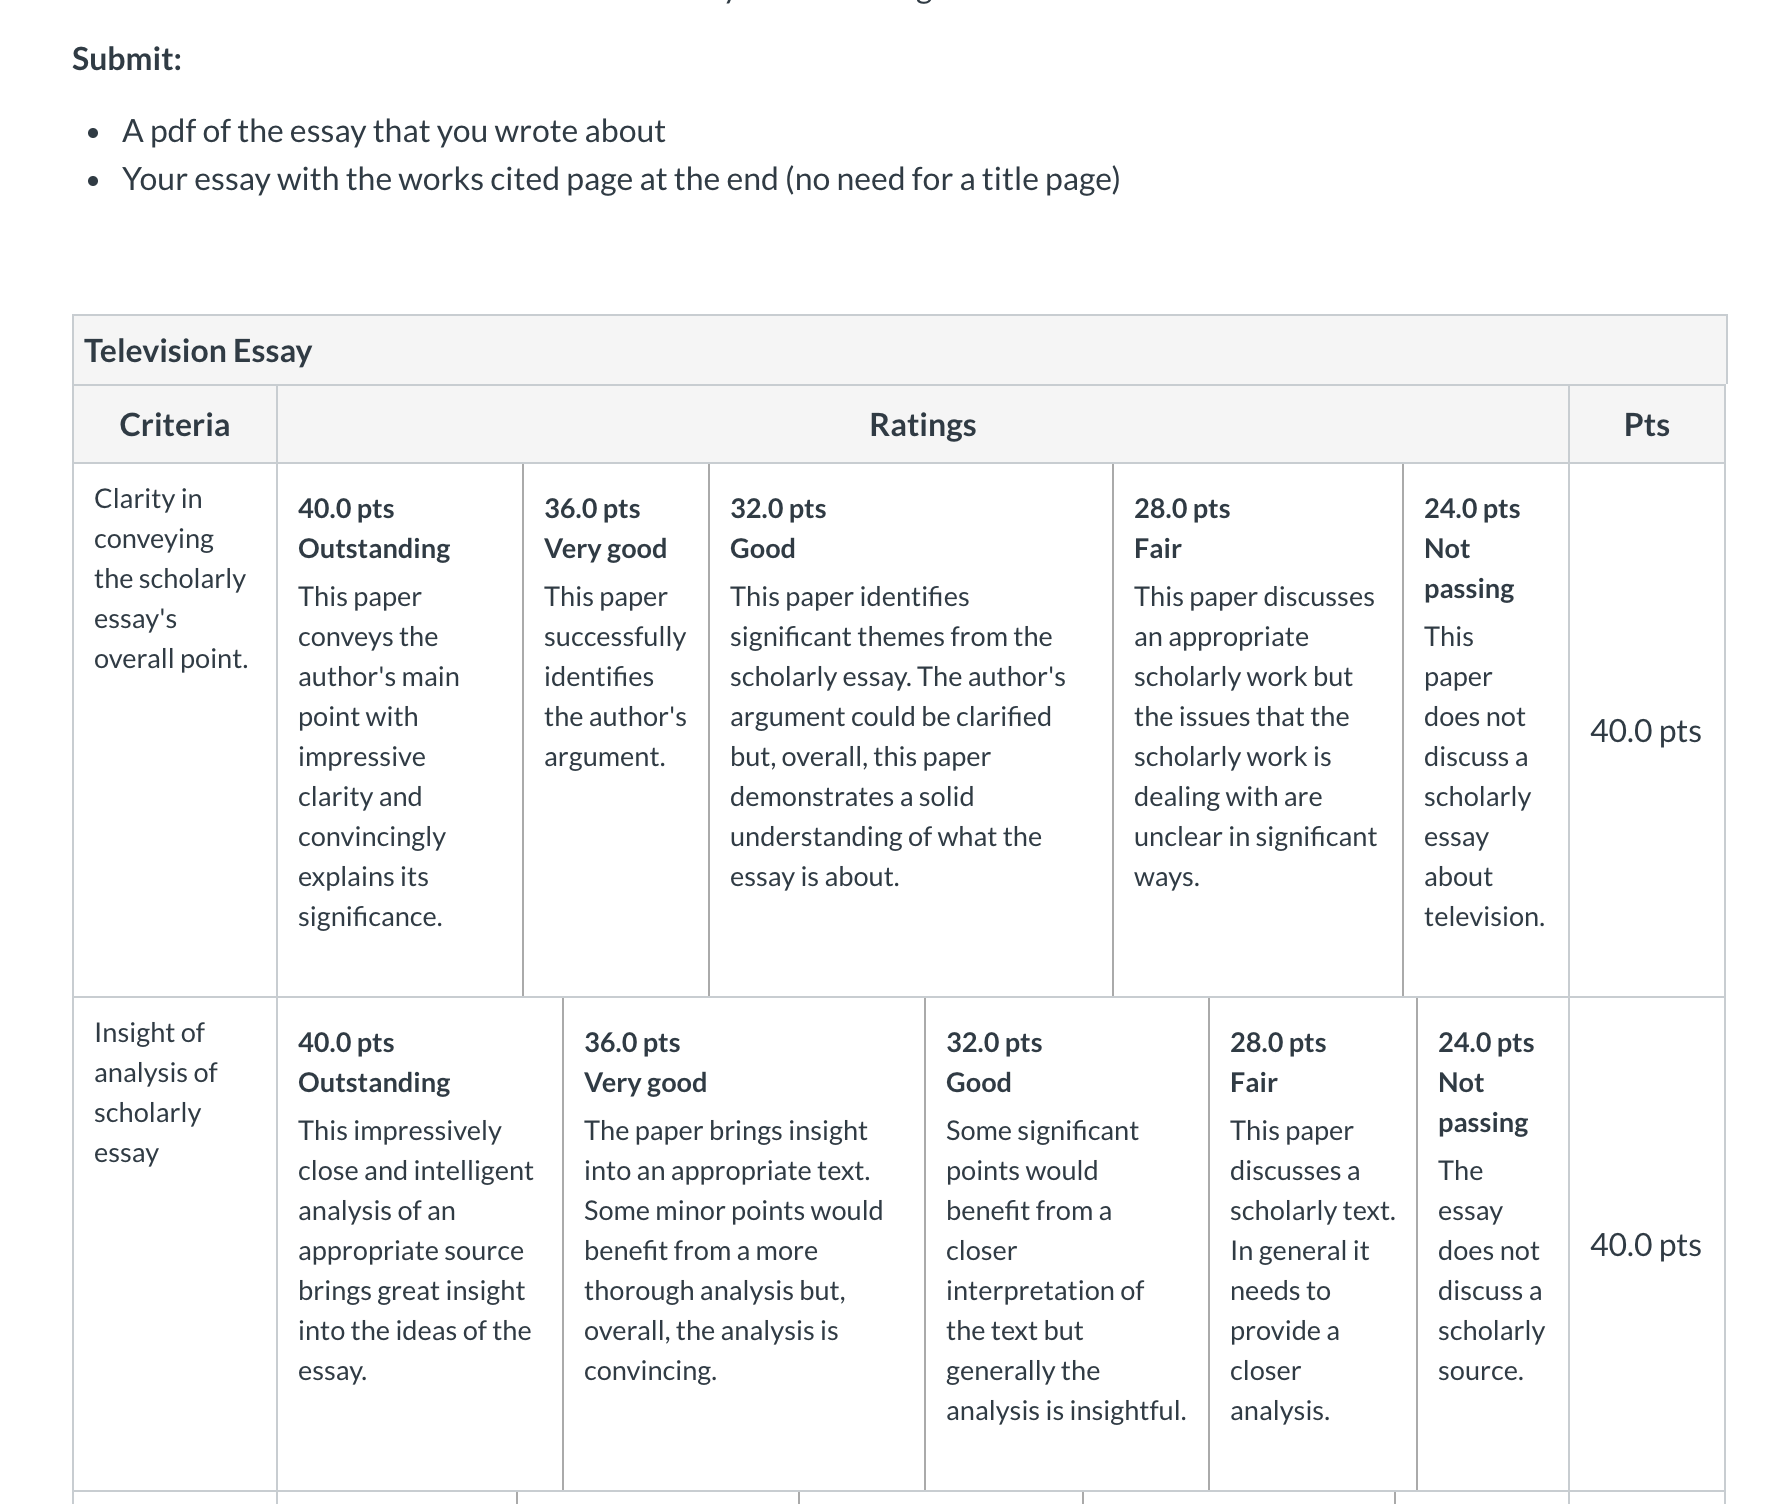
Task: Pick 24.0 pts Not passing for Insight
Action: click(x=1493, y=1243)
